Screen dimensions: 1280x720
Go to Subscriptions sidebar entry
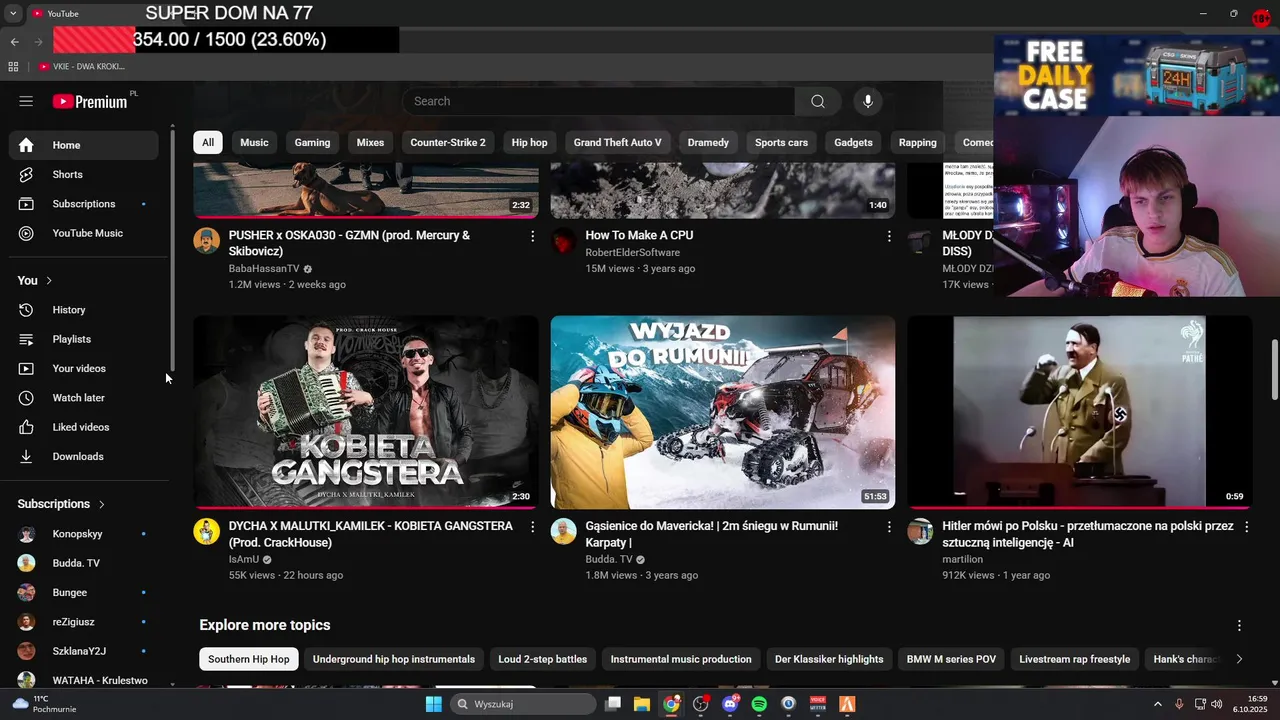(x=84, y=204)
